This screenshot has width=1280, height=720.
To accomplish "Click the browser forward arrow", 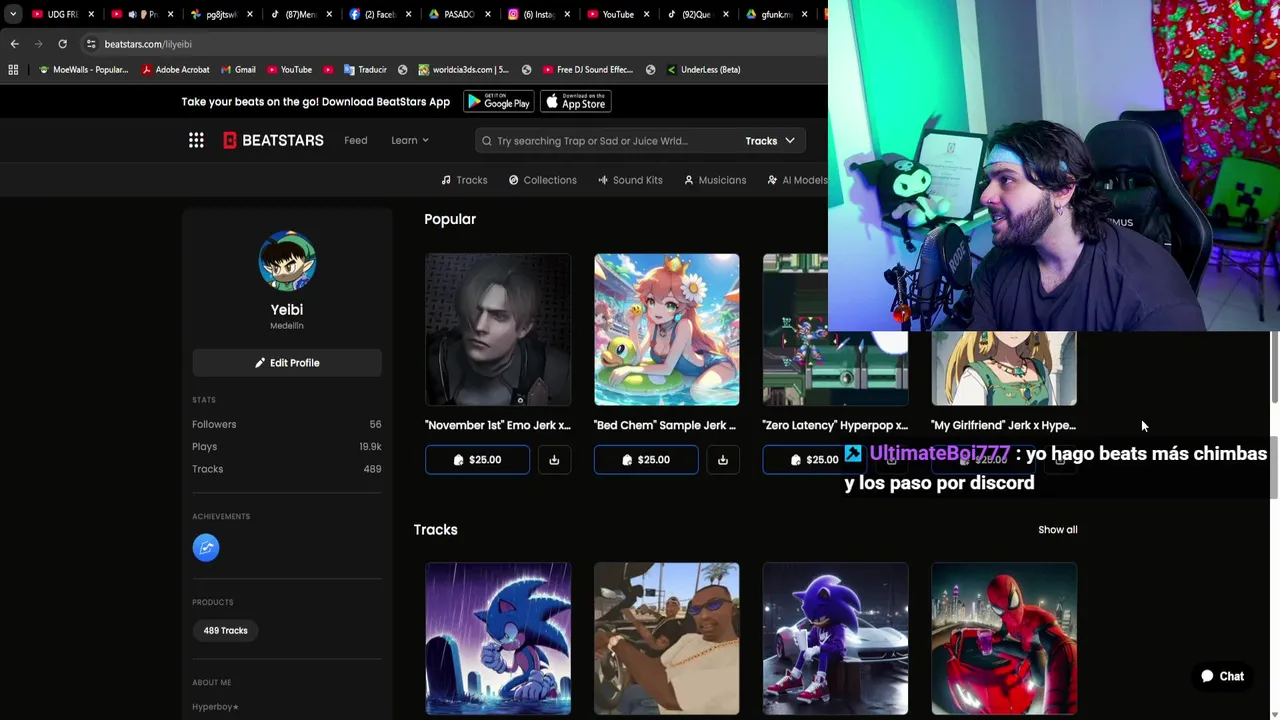I will (x=38, y=44).
